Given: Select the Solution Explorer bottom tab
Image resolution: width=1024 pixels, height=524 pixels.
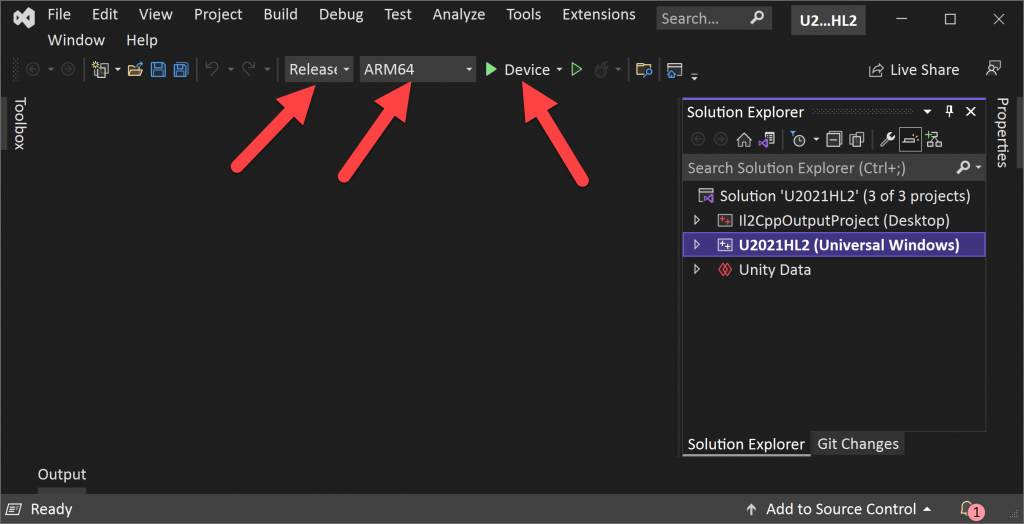Looking at the screenshot, I should pos(746,444).
